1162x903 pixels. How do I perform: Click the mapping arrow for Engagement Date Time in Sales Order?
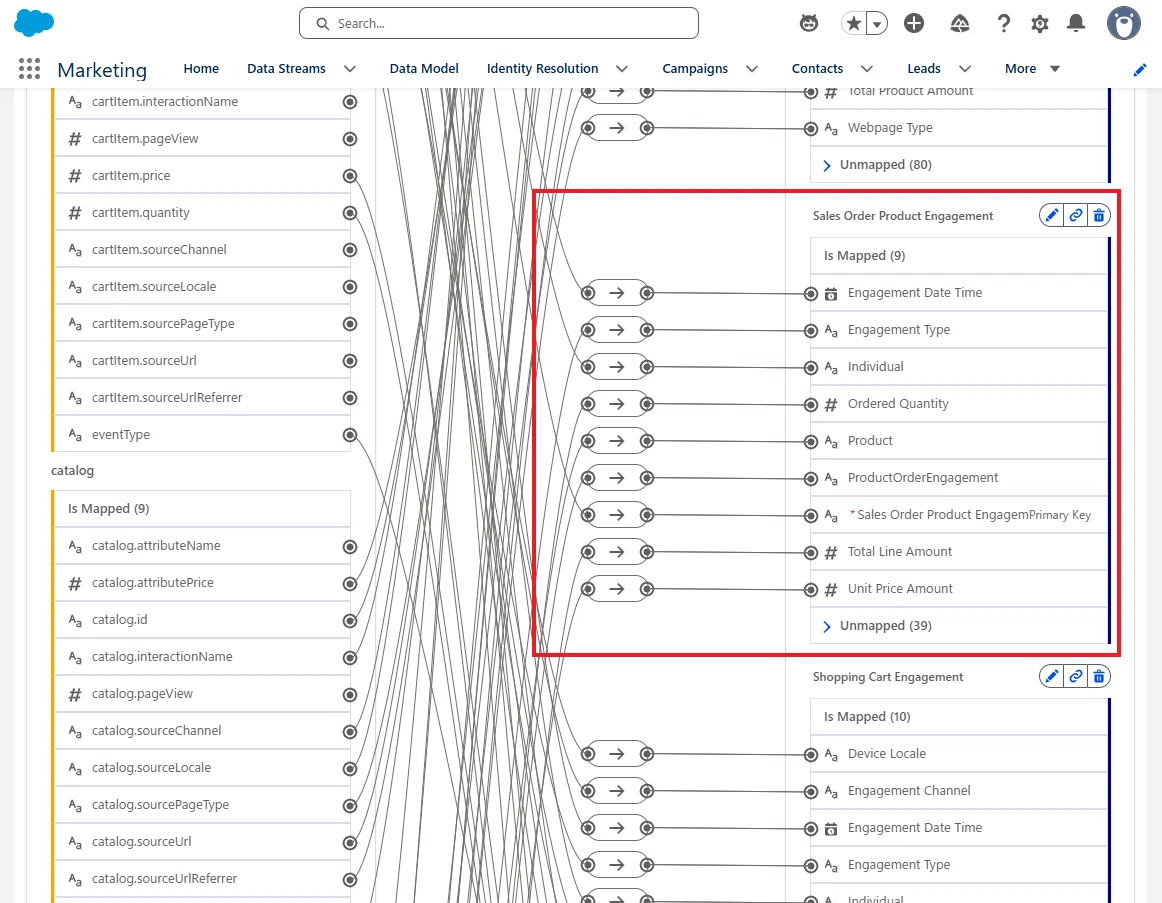click(617, 293)
